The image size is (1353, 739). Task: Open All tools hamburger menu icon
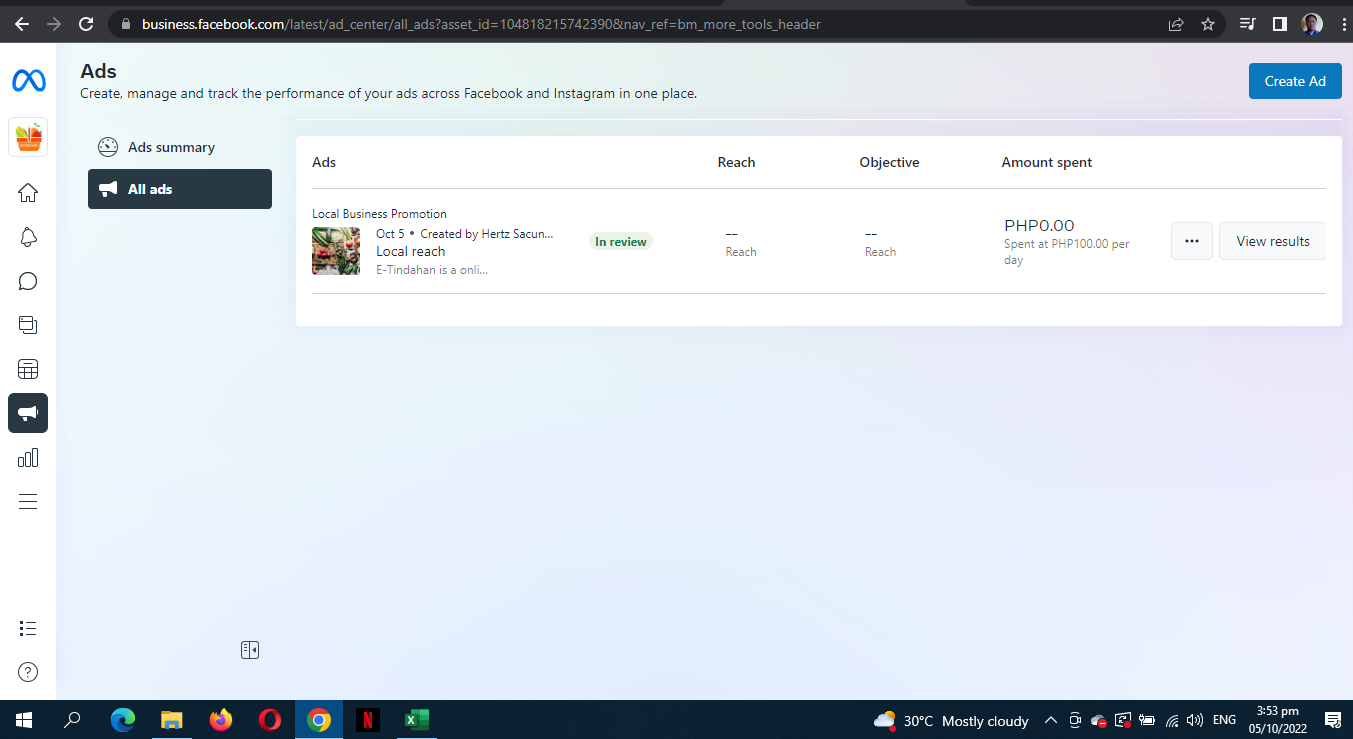[28, 501]
